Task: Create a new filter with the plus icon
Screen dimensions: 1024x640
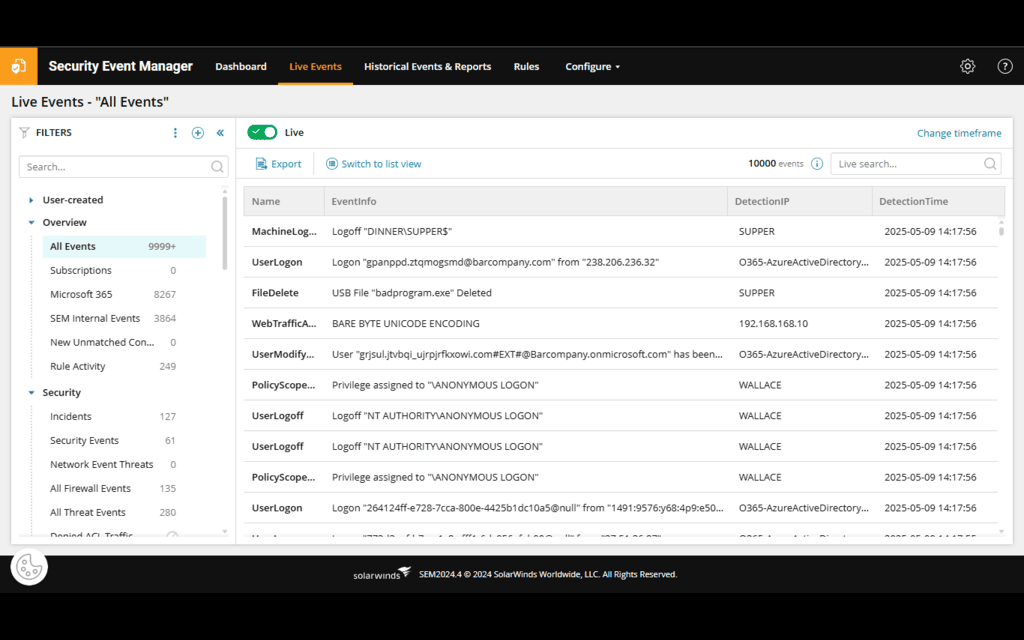Action: click(197, 132)
